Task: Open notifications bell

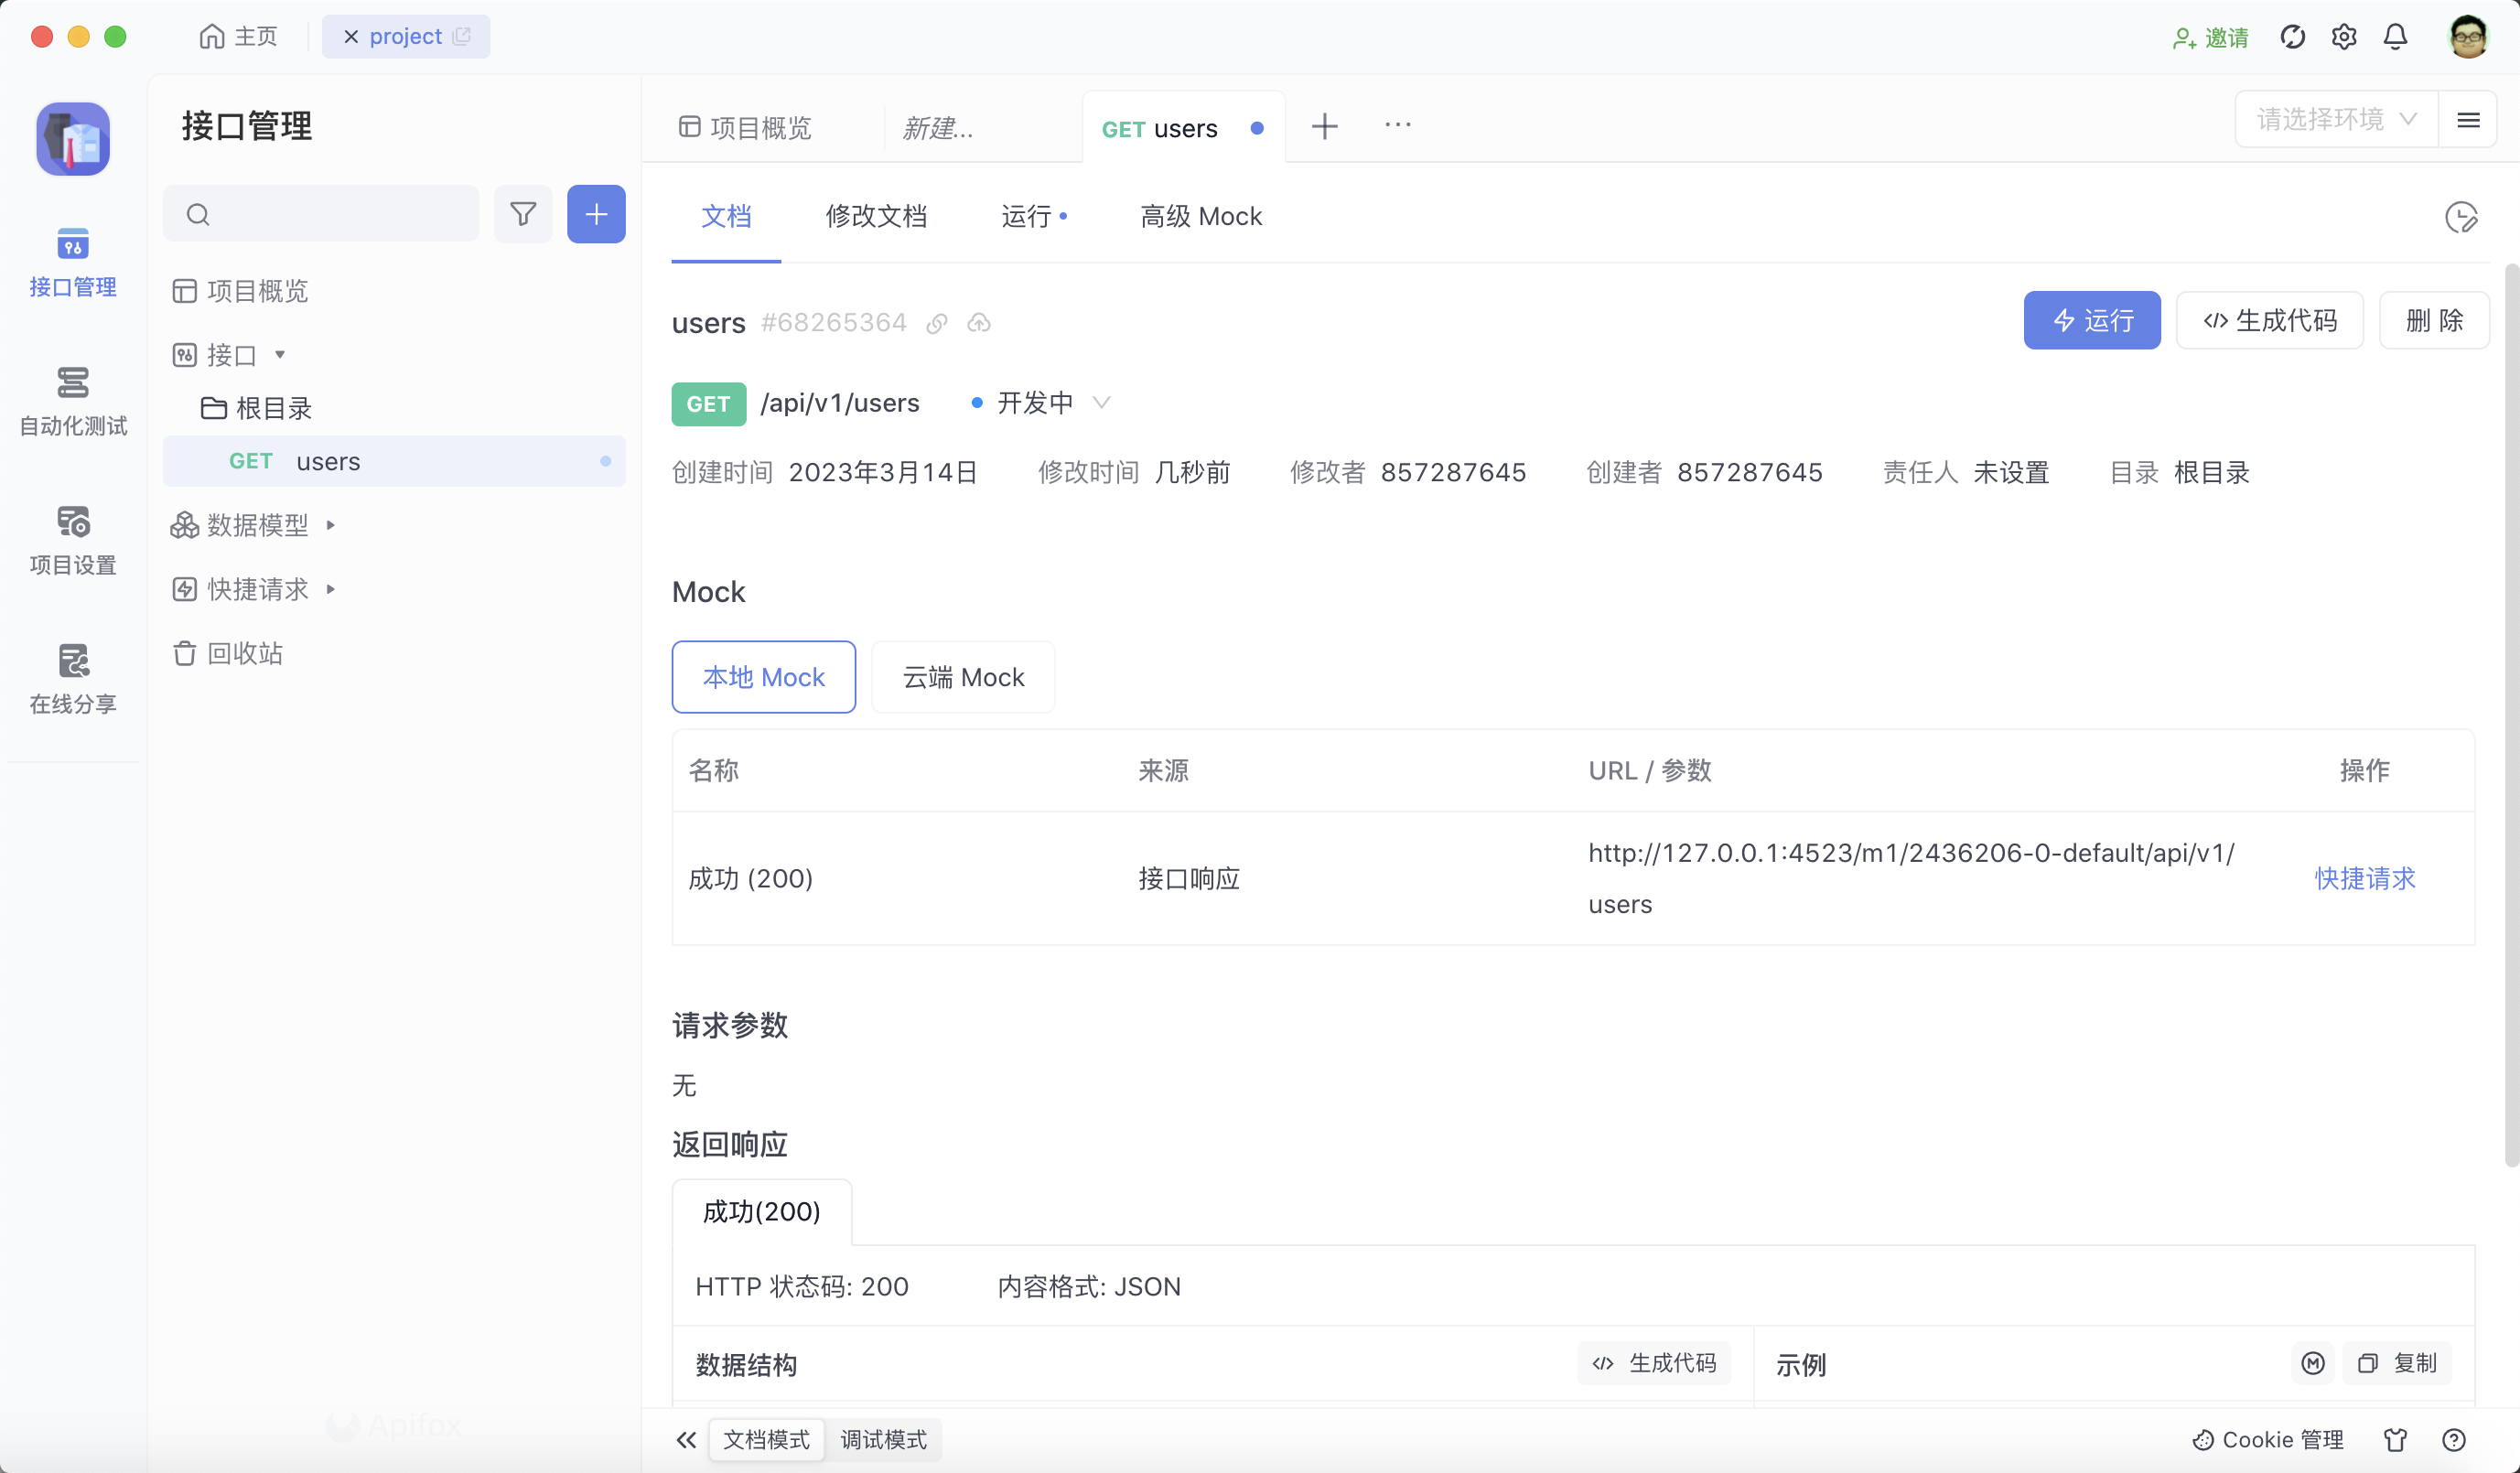Action: [x=2395, y=36]
